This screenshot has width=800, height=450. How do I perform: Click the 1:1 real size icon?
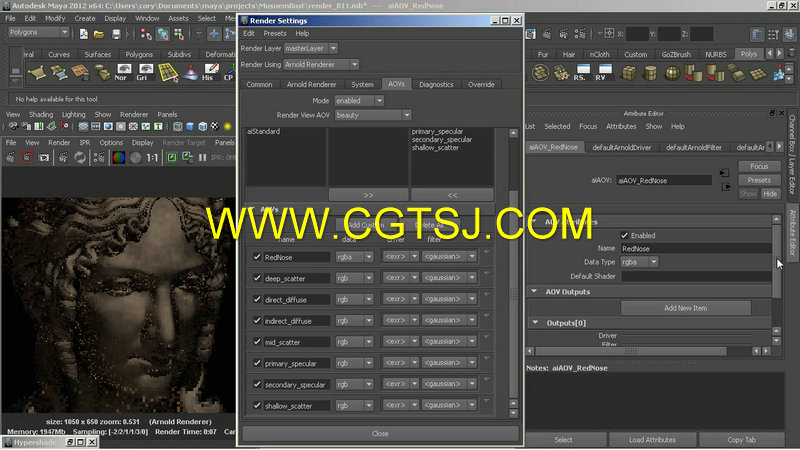[152, 158]
